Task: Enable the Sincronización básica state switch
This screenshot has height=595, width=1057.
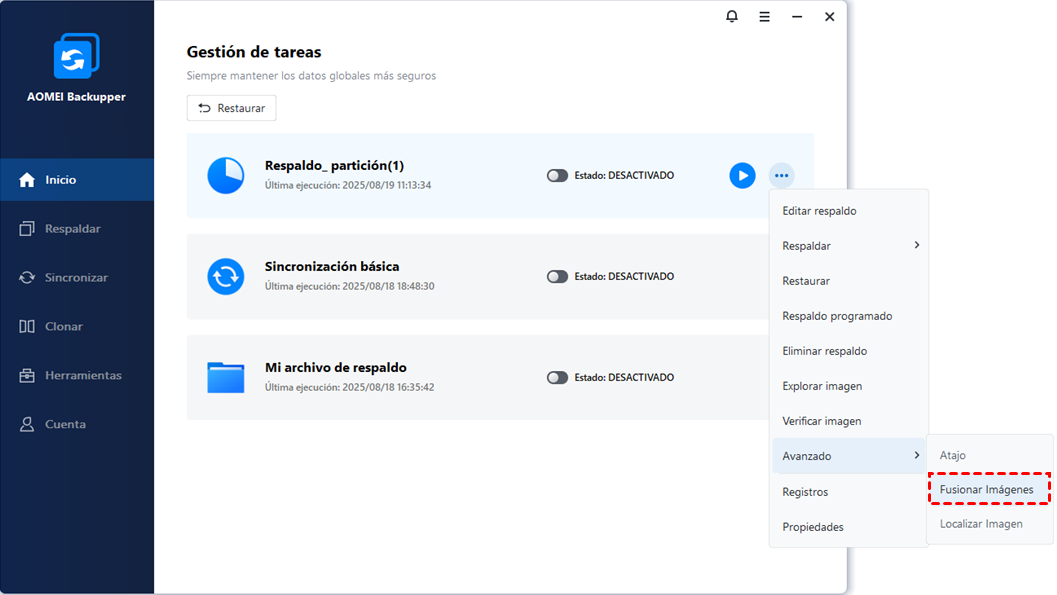Action: click(557, 277)
